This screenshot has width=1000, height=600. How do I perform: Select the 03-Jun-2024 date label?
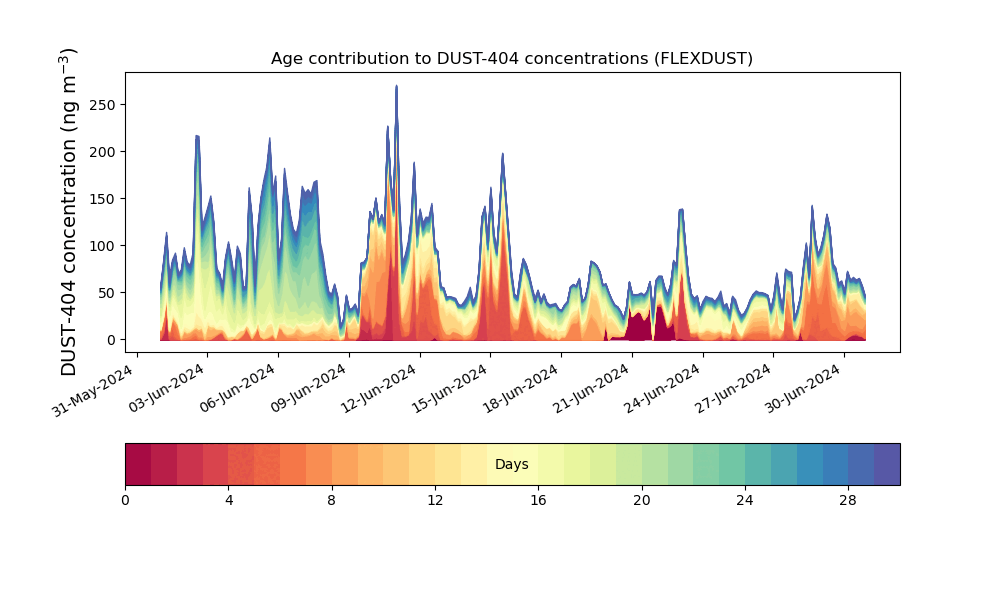pos(167,388)
